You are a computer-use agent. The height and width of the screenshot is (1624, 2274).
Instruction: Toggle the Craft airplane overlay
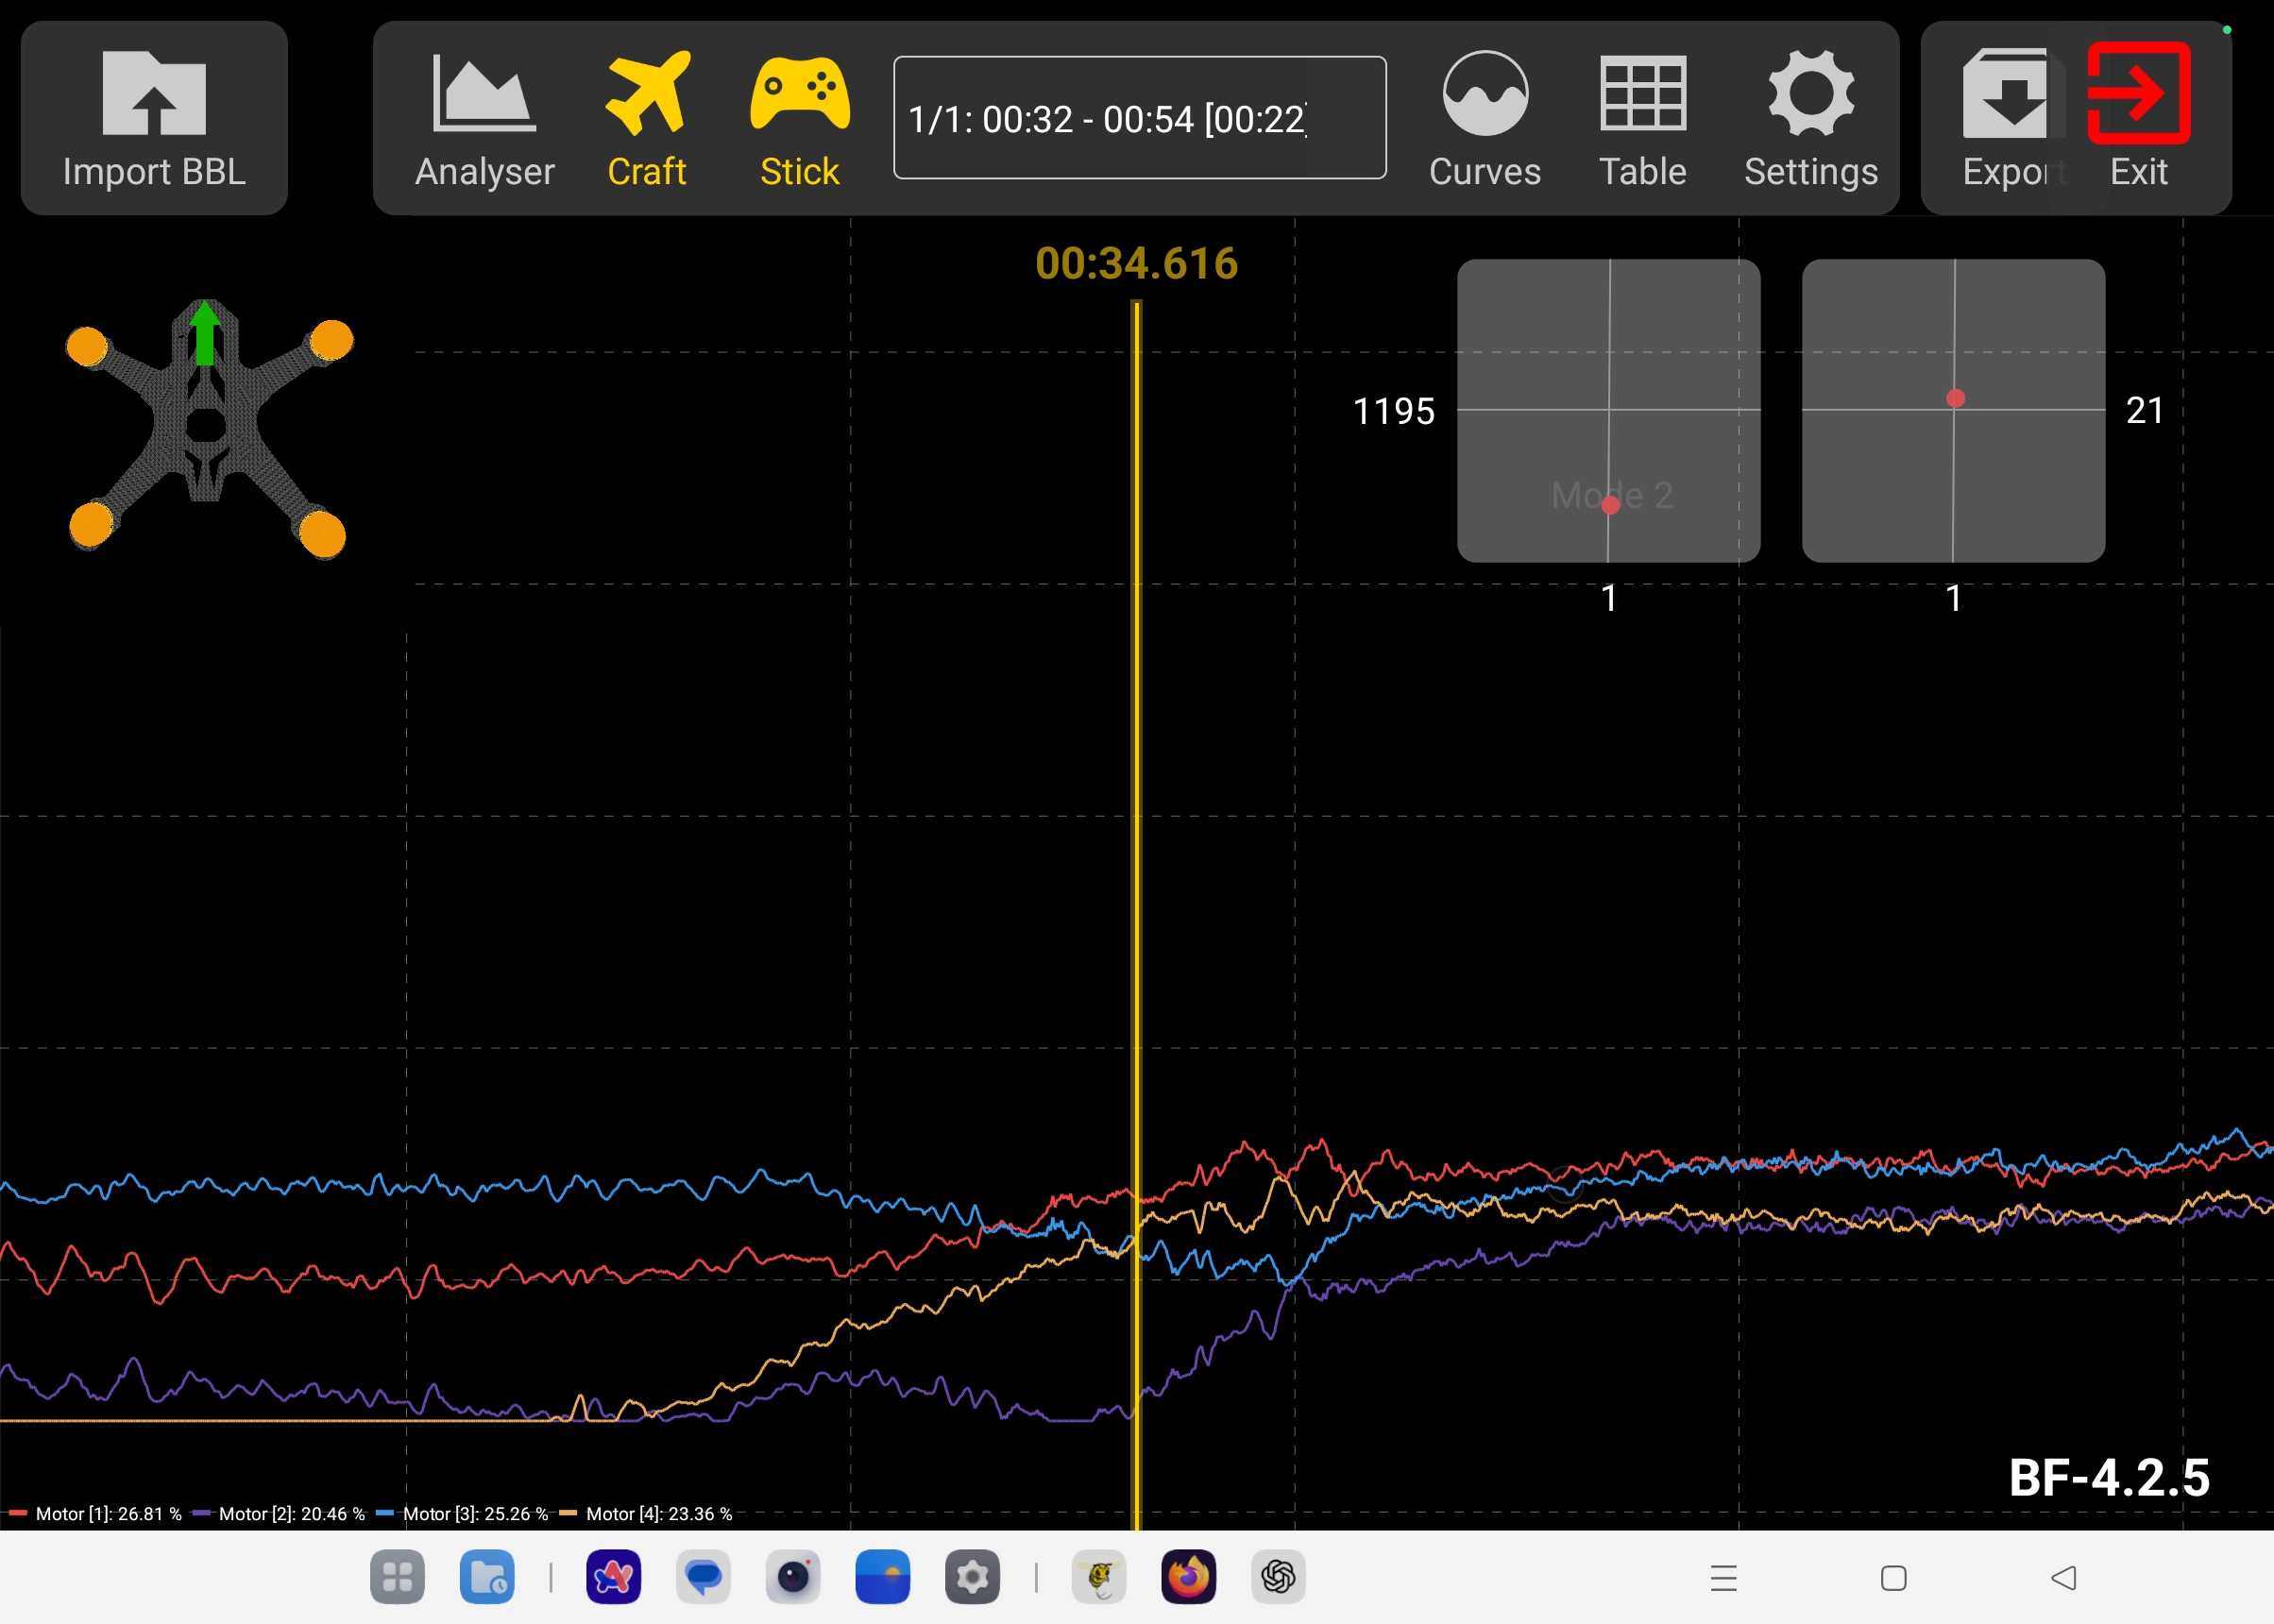point(647,118)
